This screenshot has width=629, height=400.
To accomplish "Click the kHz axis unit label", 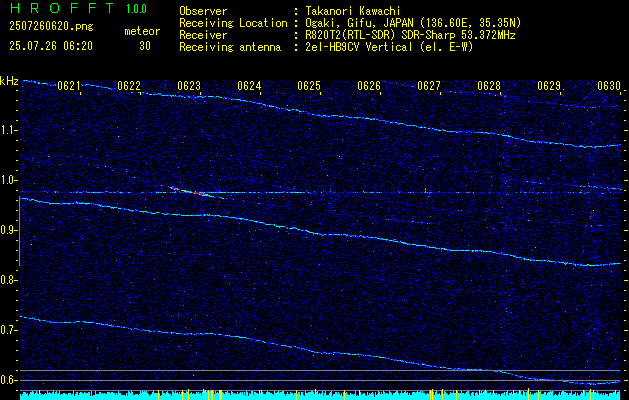I will (x=9, y=81).
